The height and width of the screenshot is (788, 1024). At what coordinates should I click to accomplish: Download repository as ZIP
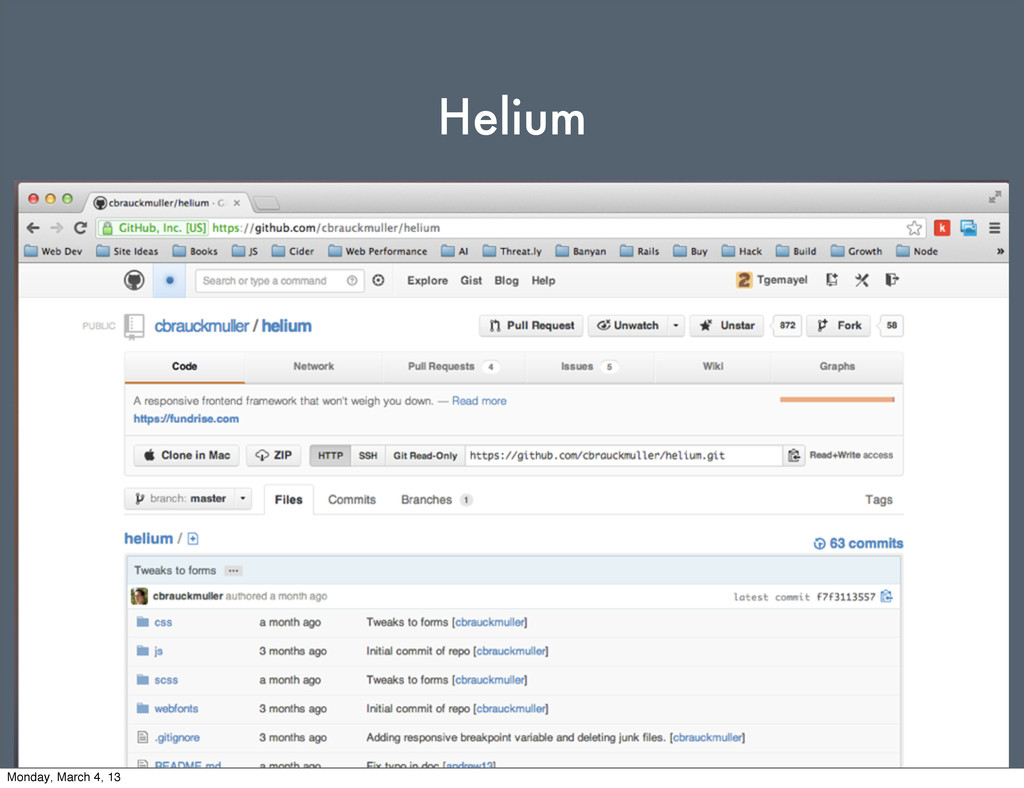pos(274,455)
